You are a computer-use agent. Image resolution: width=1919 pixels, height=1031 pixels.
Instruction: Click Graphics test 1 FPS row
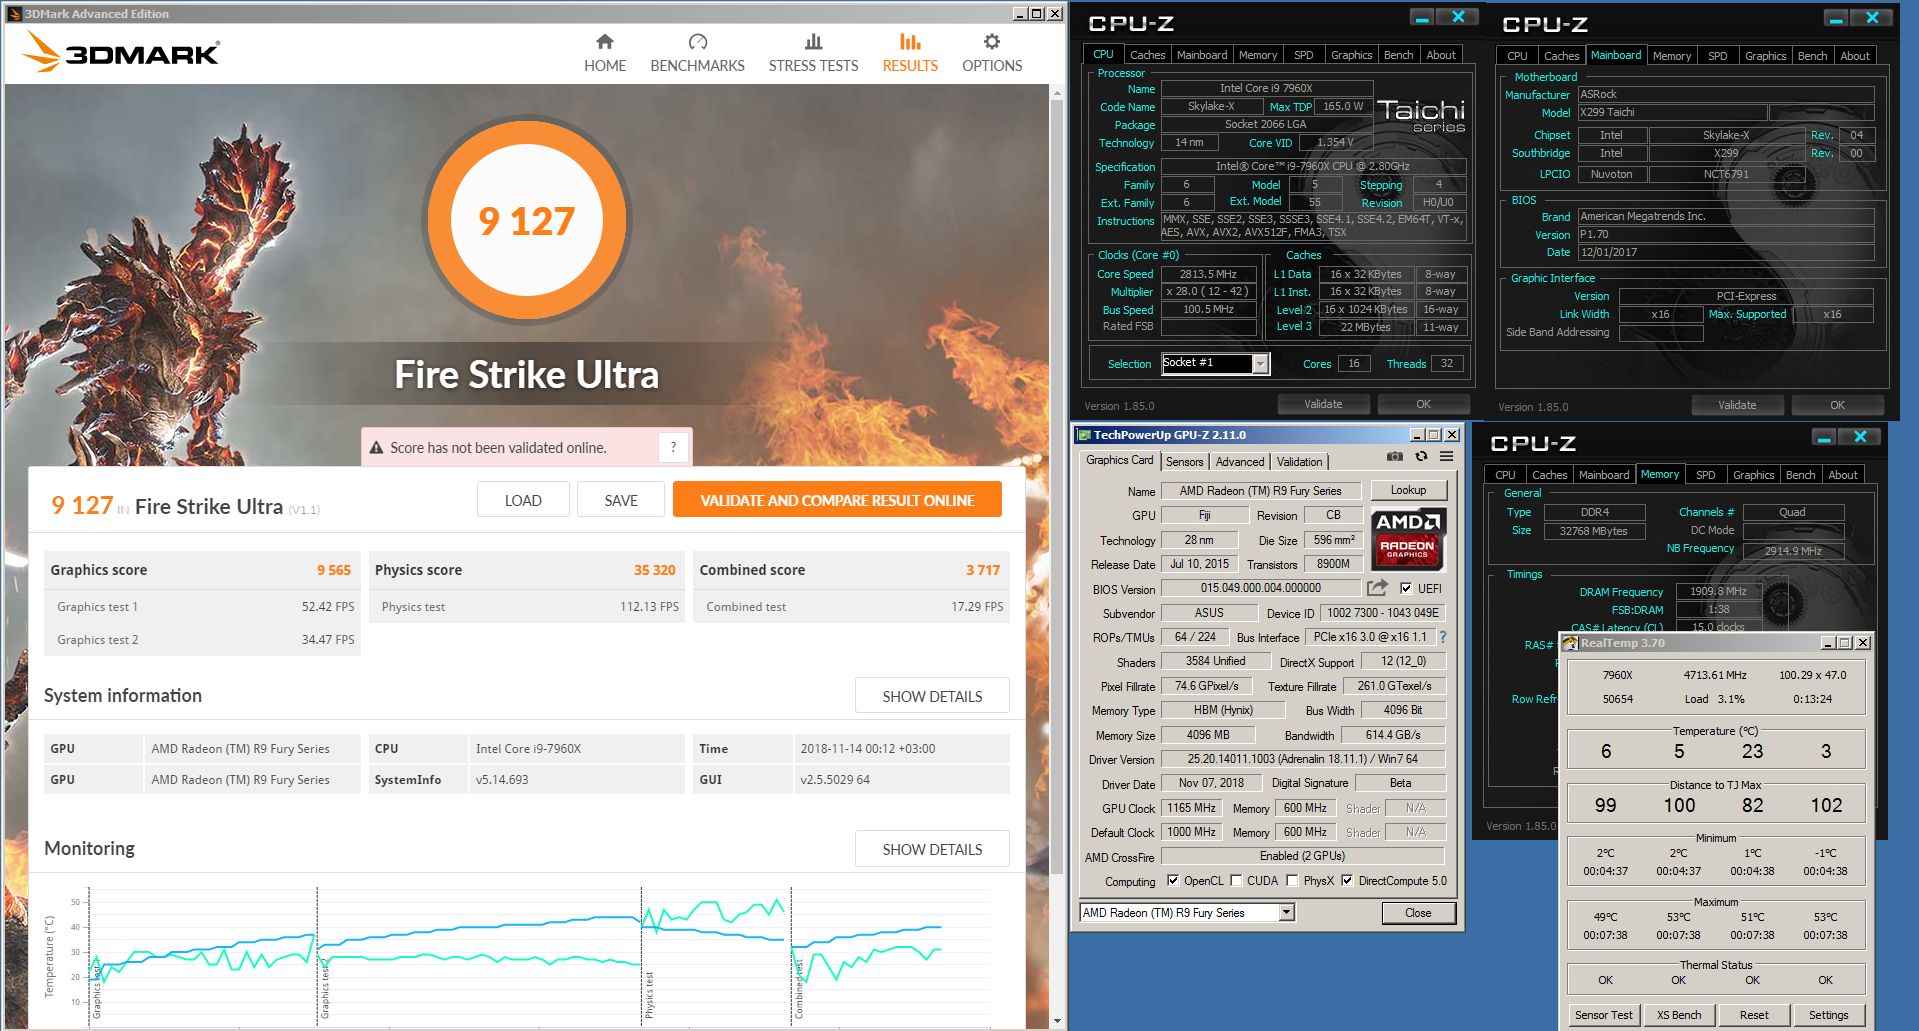click(x=203, y=607)
